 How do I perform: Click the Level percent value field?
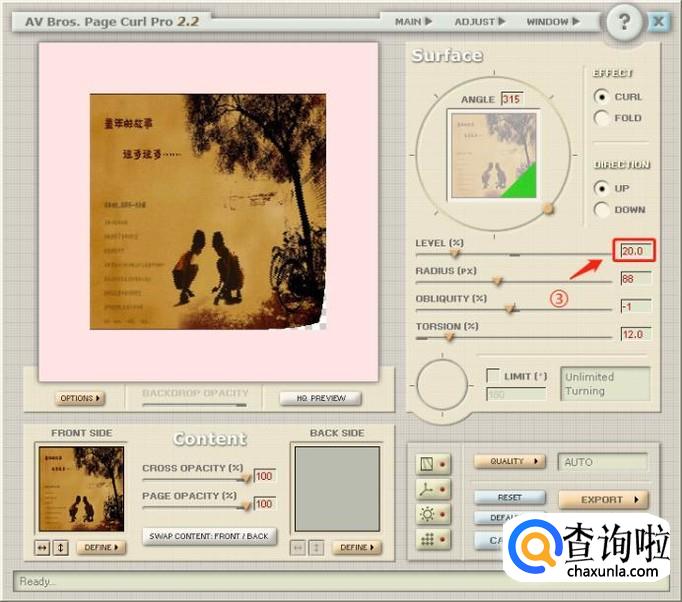point(634,251)
